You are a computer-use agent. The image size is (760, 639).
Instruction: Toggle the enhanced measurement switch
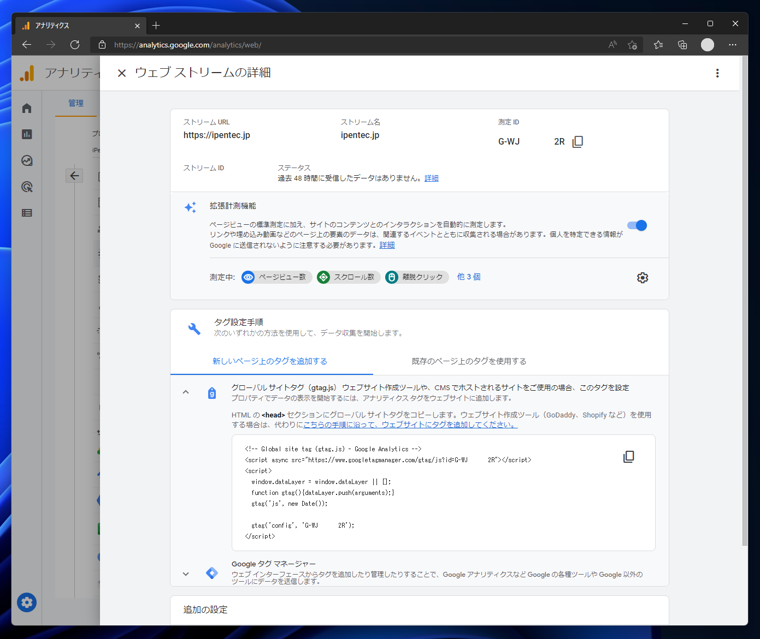[x=637, y=225]
